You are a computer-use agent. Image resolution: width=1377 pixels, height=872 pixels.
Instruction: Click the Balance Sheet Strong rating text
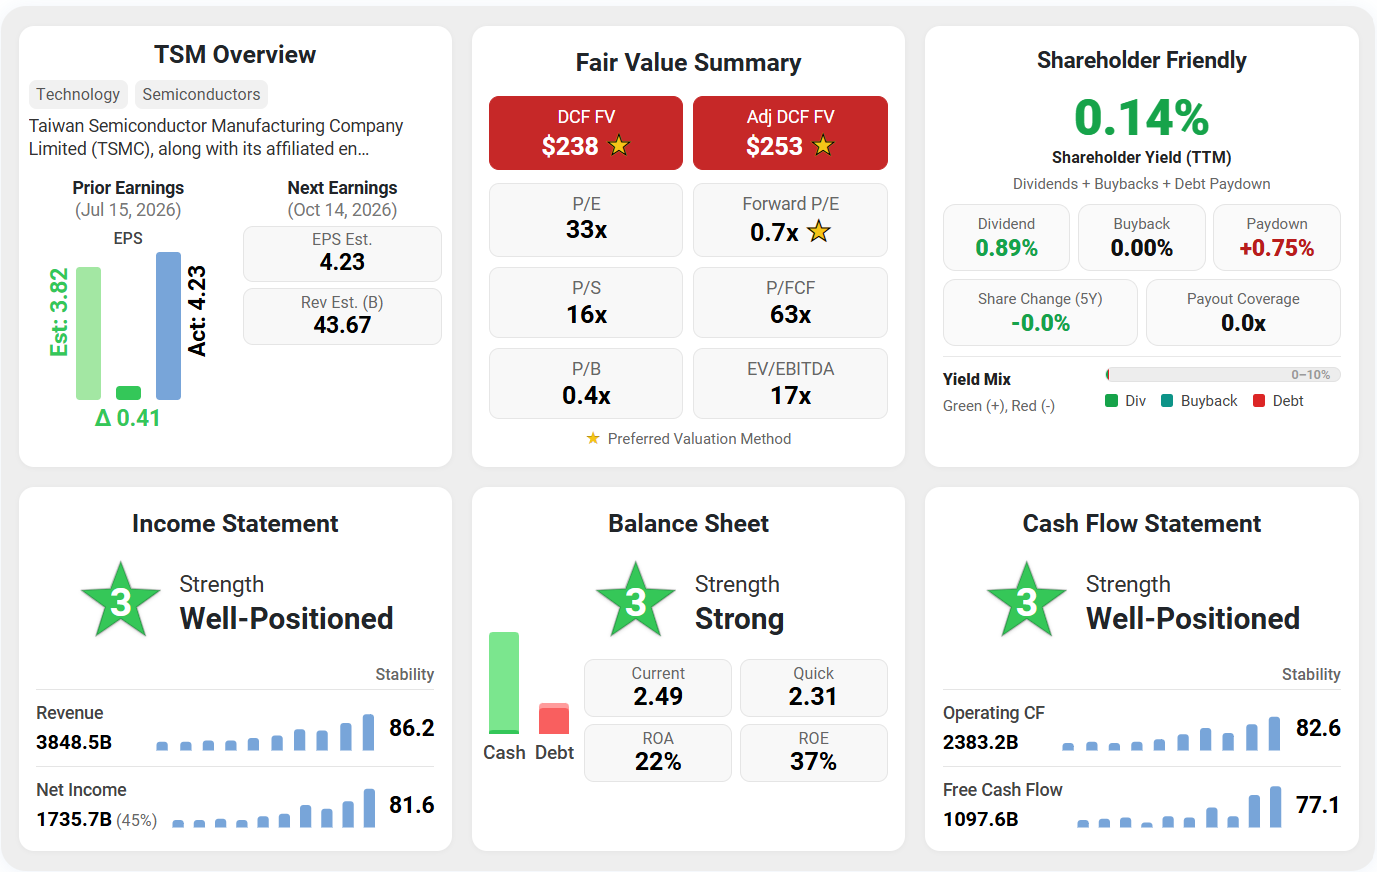(x=739, y=619)
